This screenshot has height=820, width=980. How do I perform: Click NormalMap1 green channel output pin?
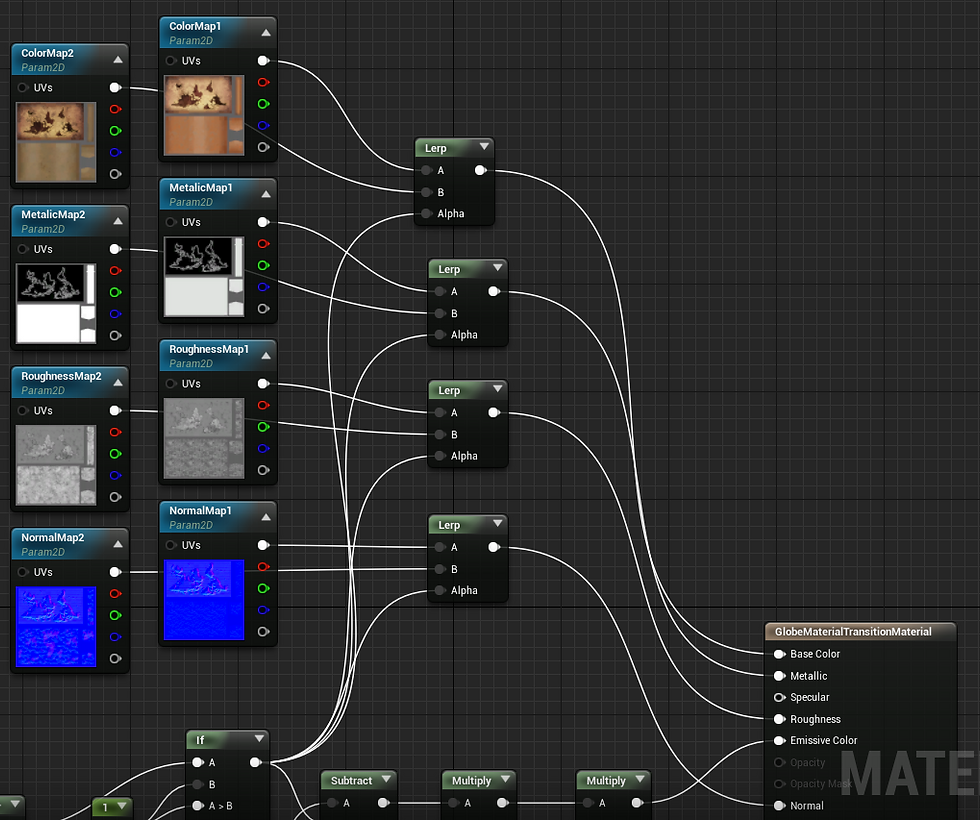click(264, 588)
